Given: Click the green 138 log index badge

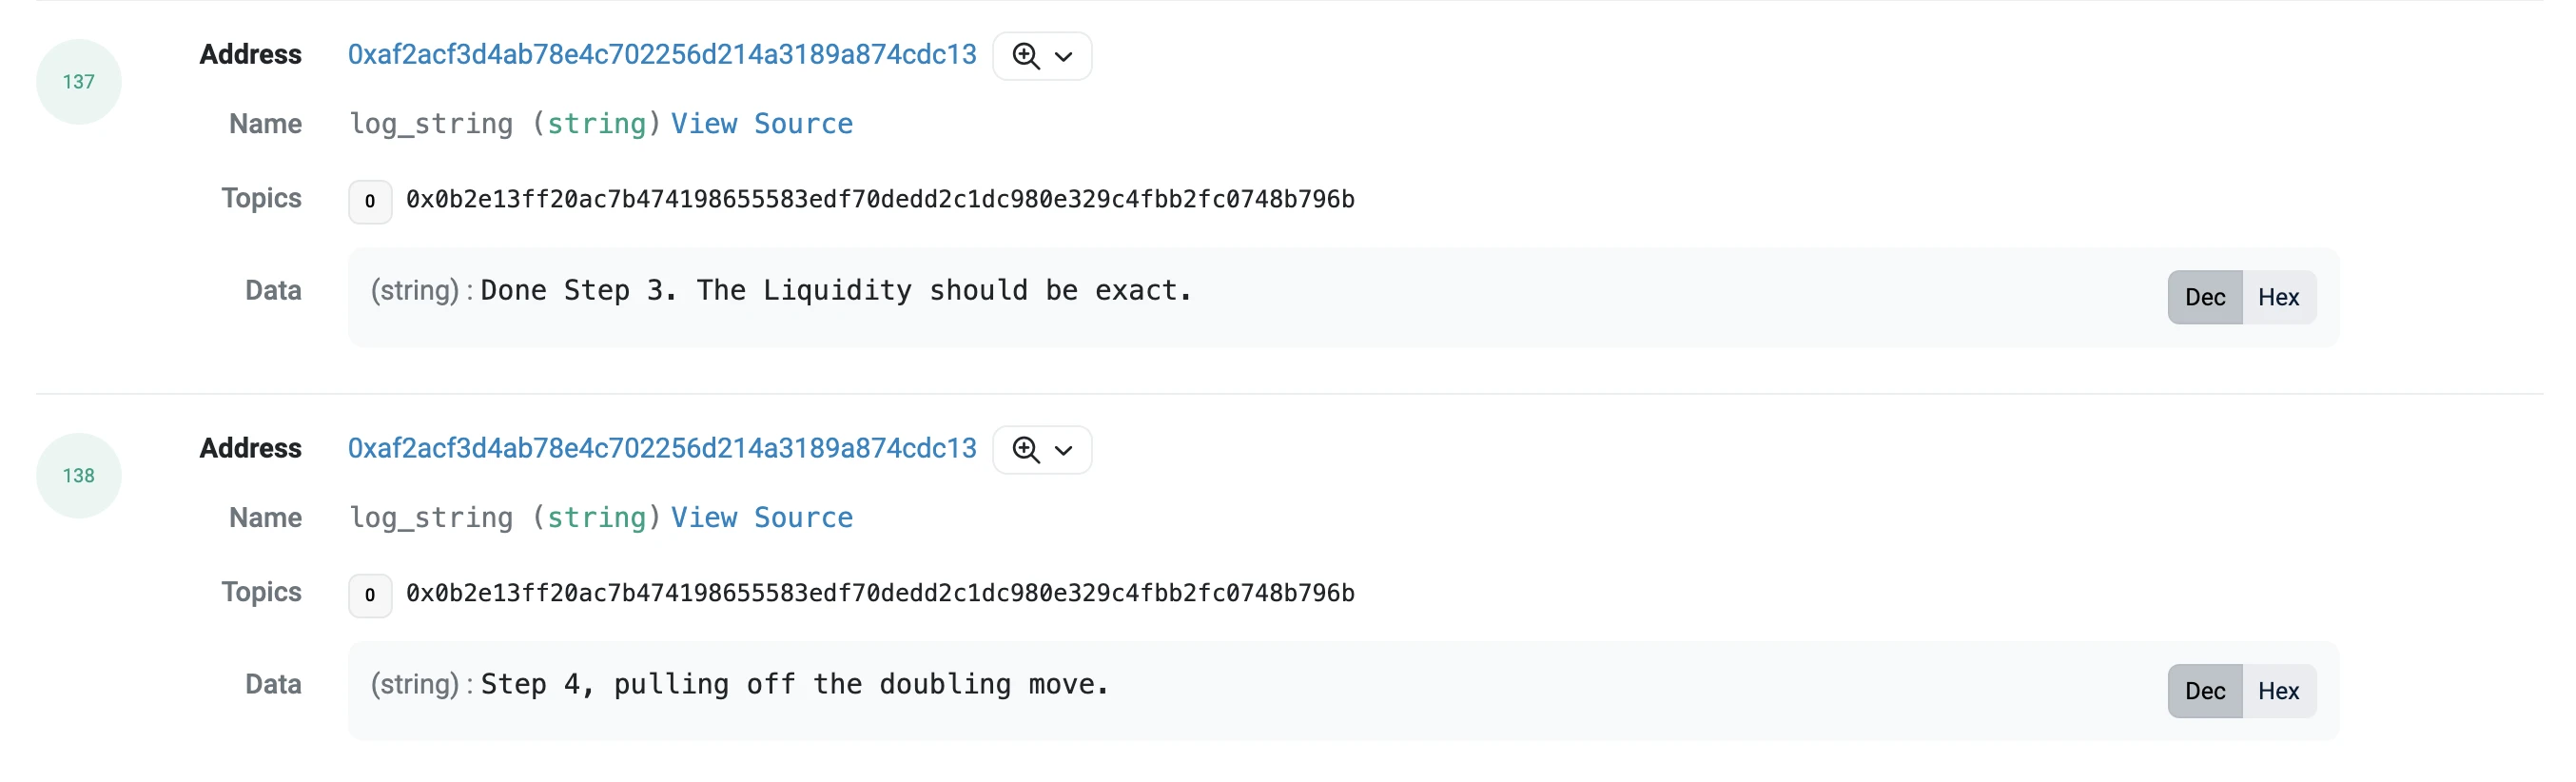Looking at the screenshot, I should click(x=79, y=476).
